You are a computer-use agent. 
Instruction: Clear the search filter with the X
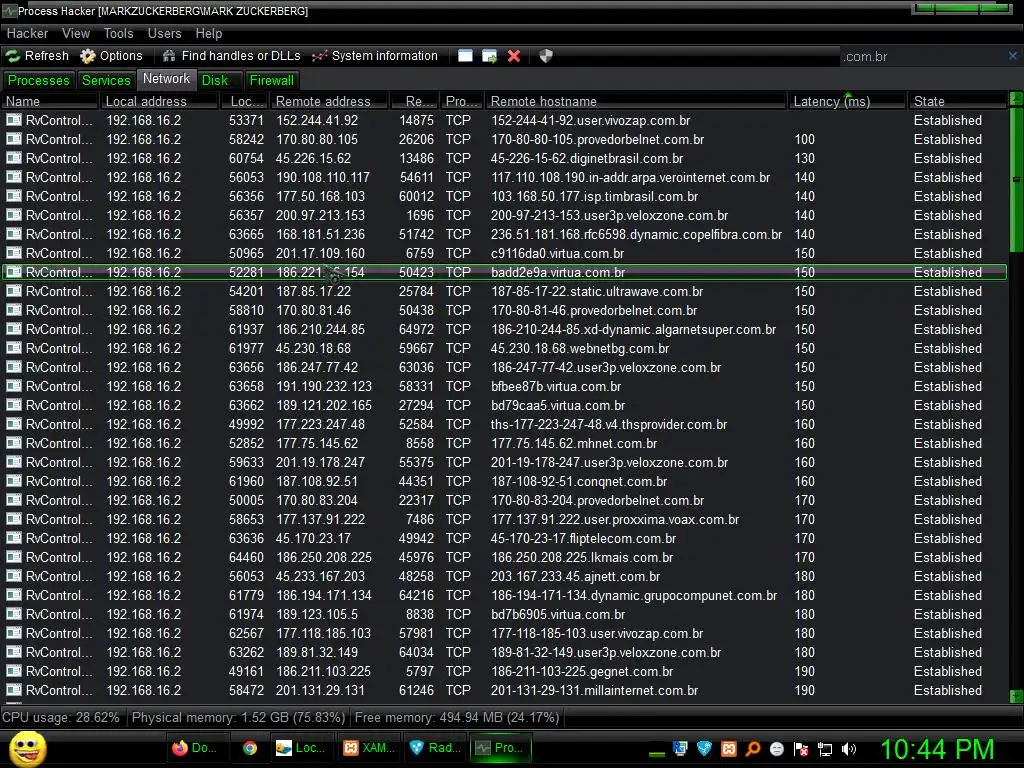click(x=1013, y=56)
